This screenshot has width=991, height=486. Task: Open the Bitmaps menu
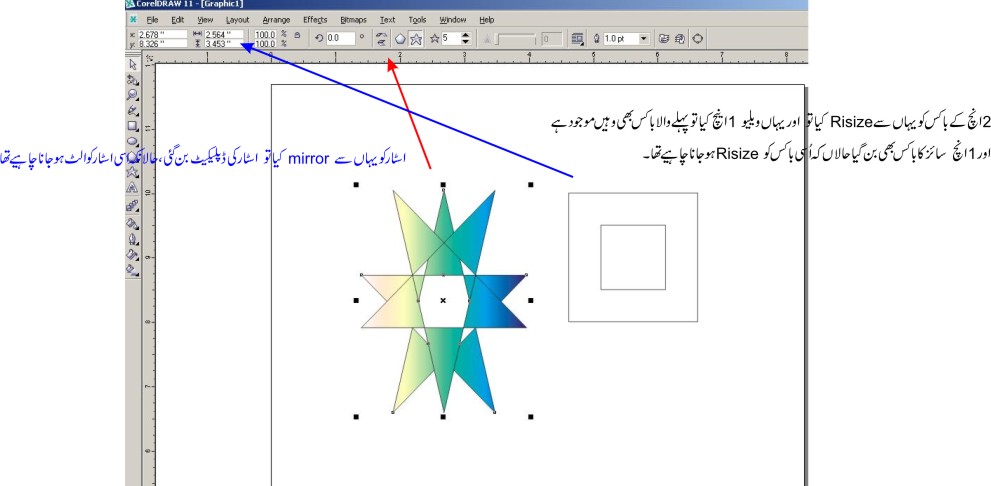[x=353, y=19]
